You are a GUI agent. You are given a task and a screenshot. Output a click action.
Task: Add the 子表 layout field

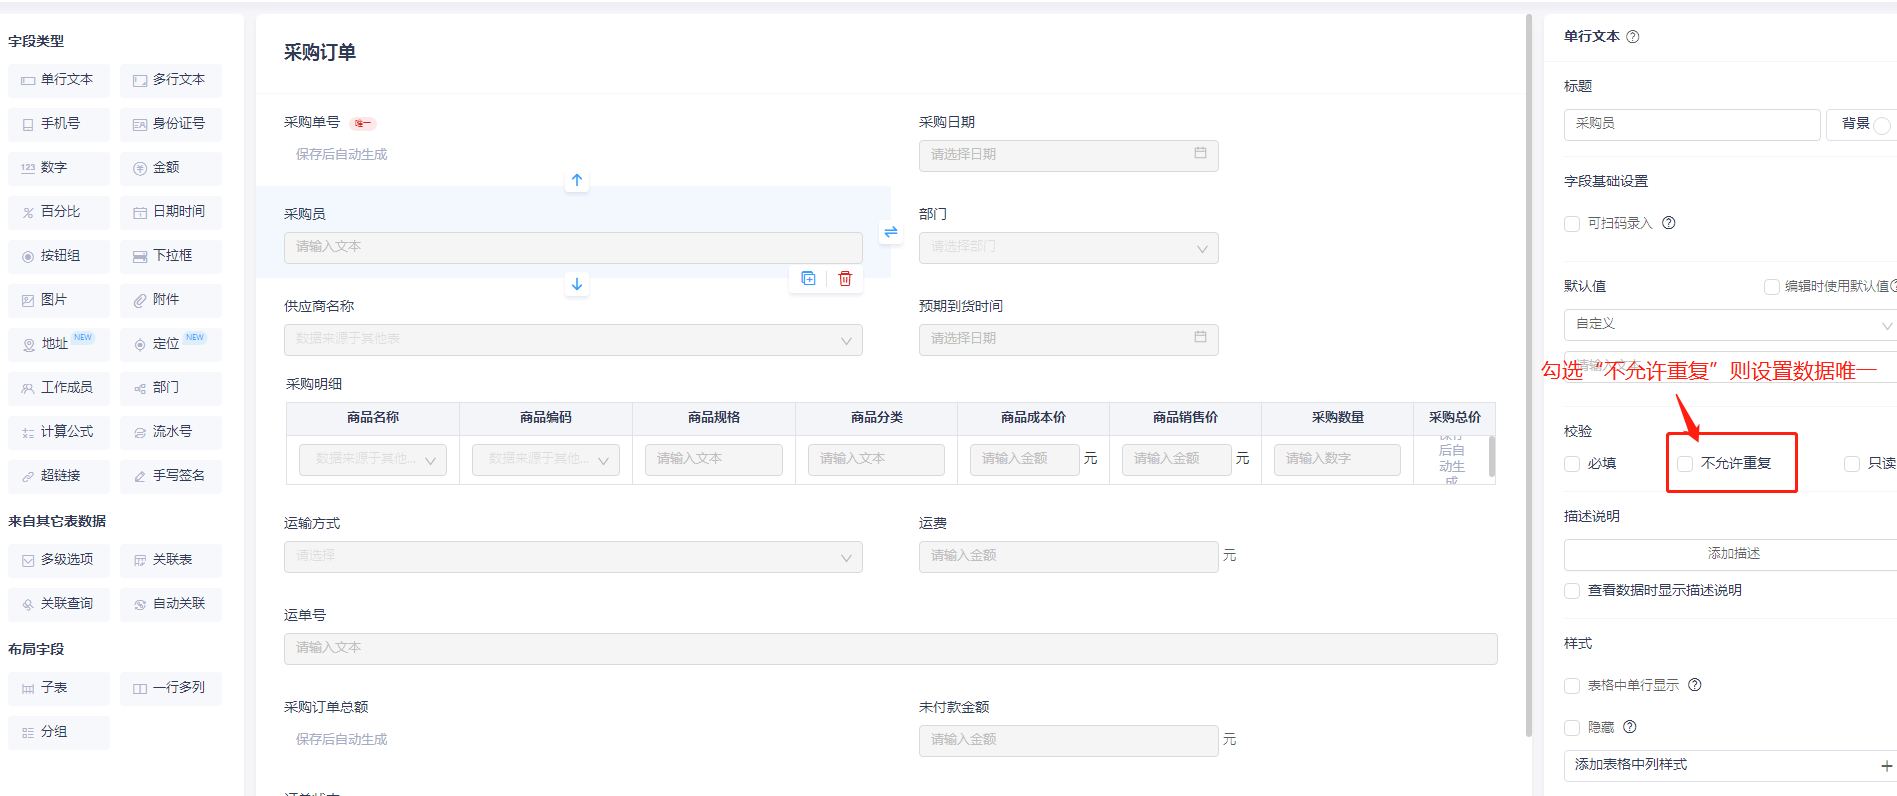tap(59, 688)
